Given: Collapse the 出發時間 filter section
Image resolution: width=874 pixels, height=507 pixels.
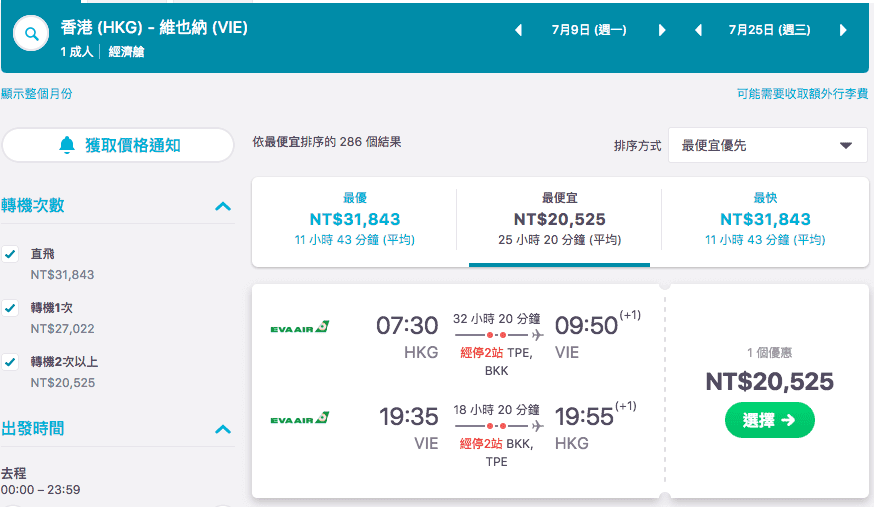Looking at the screenshot, I should (223, 429).
